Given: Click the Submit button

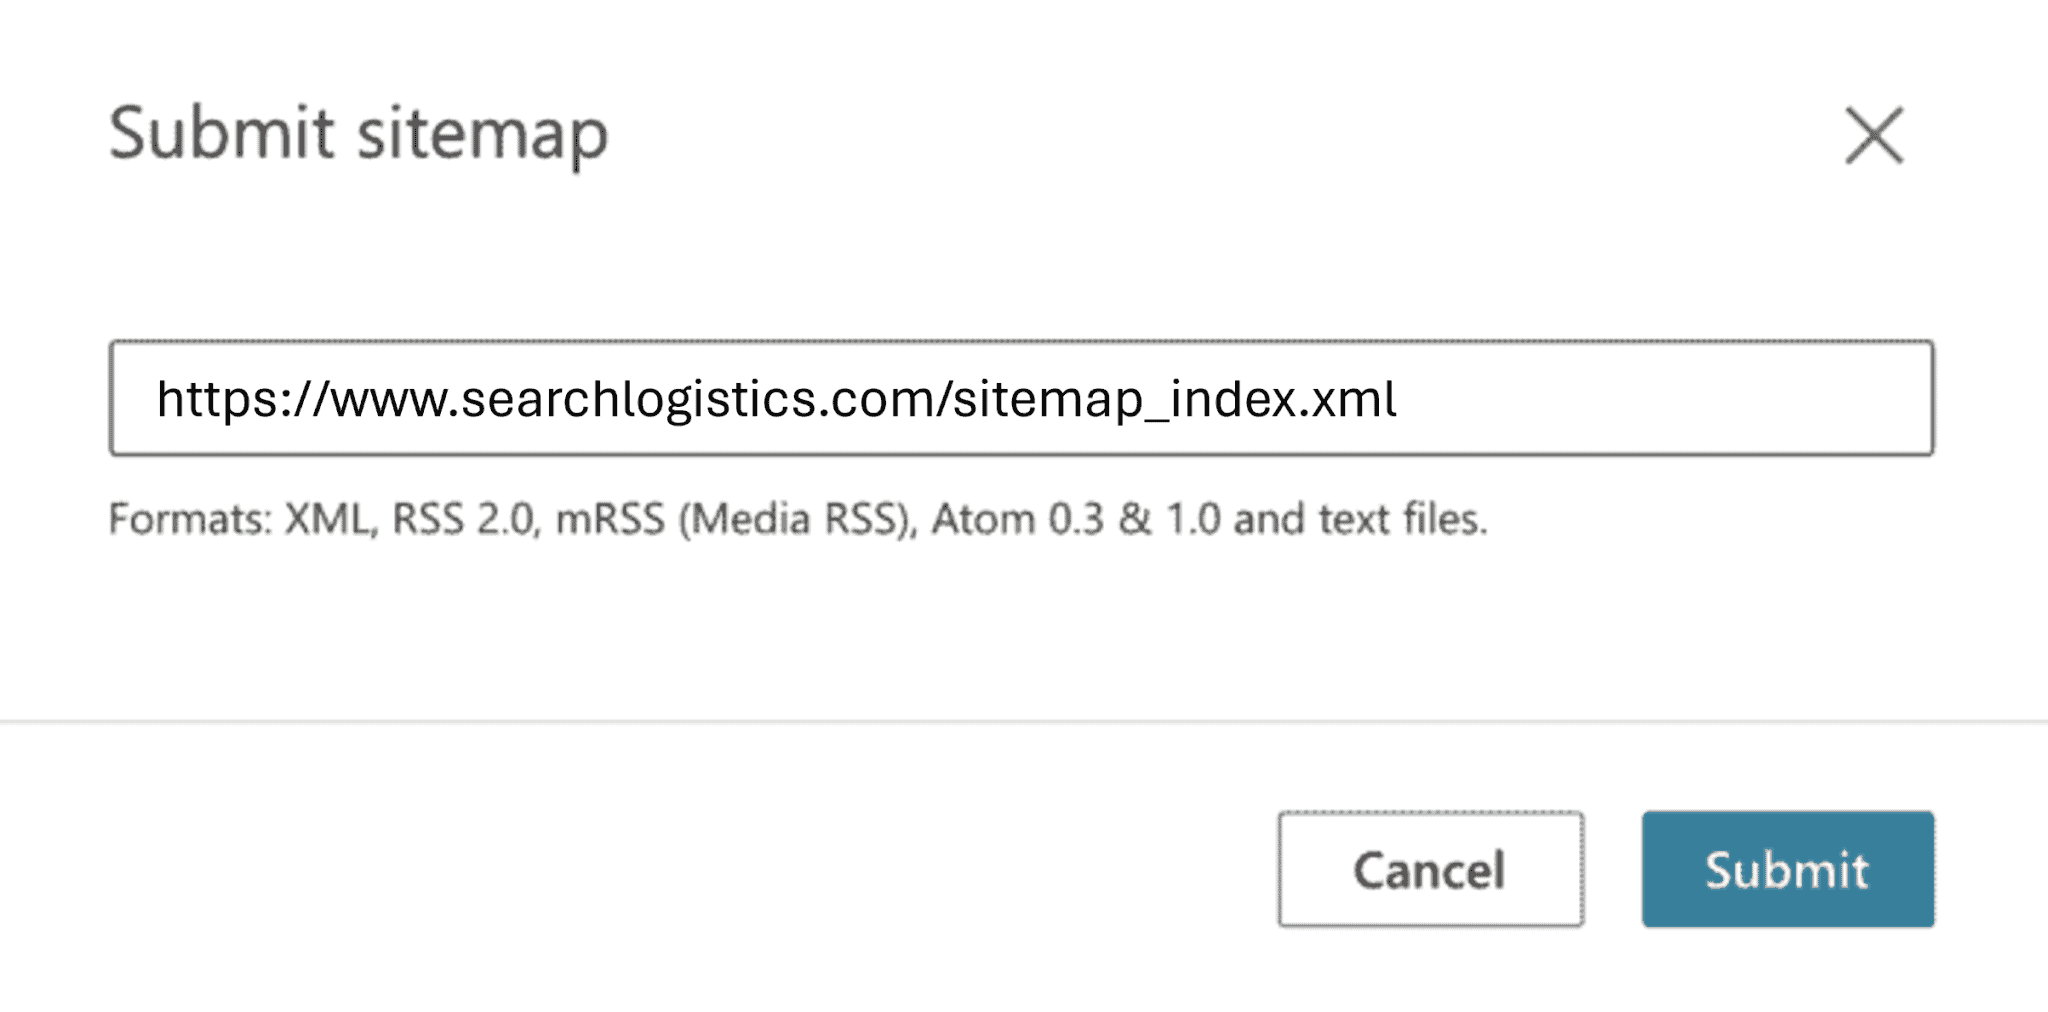Looking at the screenshot, I should pos(1787,869).
